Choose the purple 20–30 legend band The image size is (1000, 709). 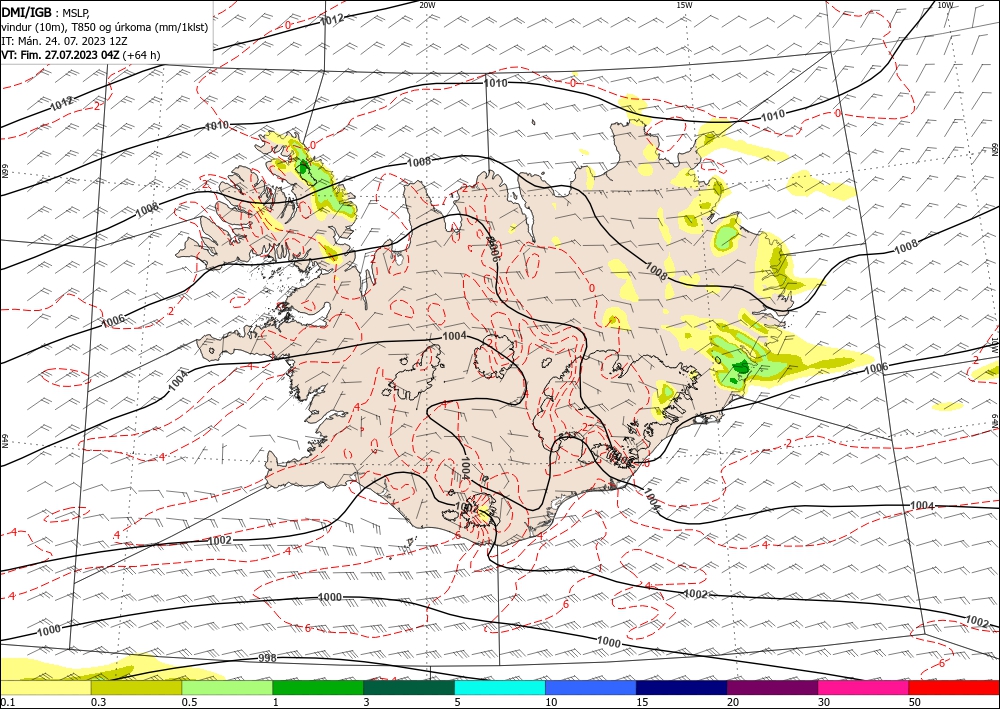tap(772, 687)
